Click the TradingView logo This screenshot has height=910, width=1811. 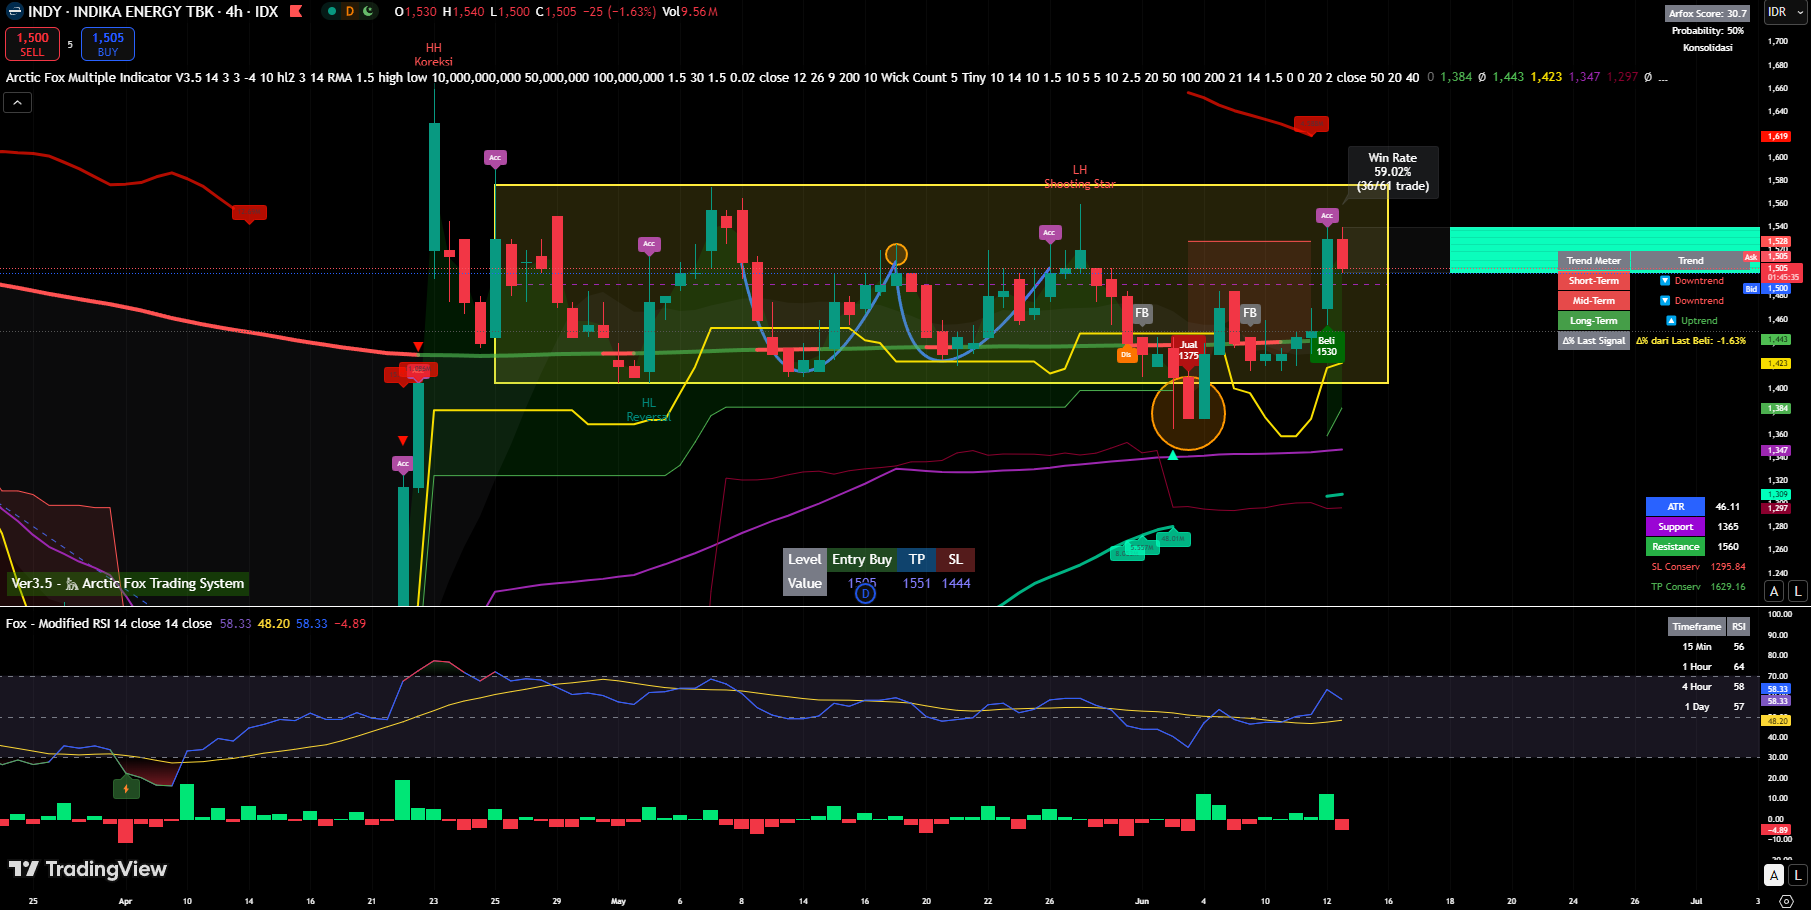(88, 869)
